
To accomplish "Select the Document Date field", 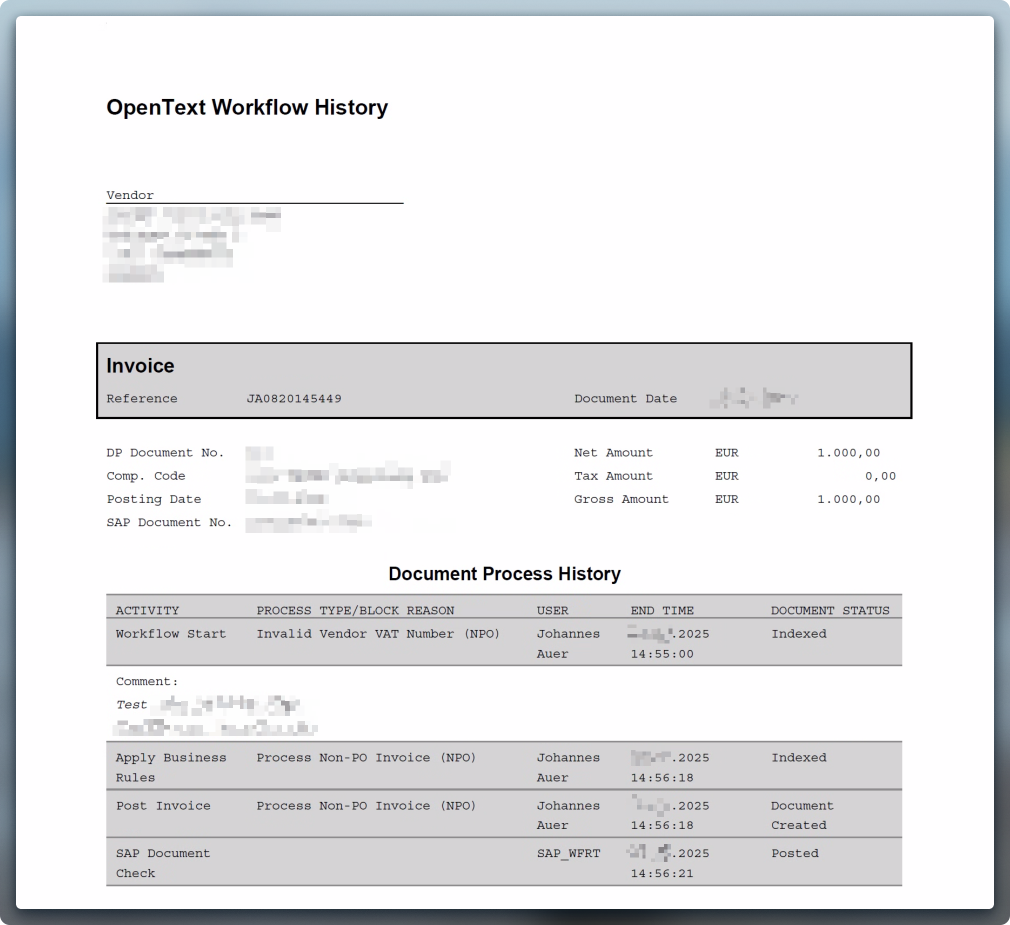I will [x=625, y=398].
